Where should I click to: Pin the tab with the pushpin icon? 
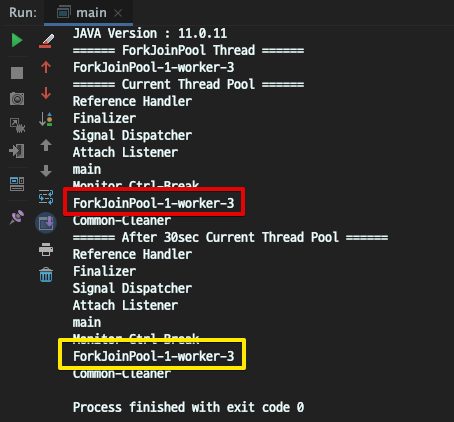coord(17,217)
